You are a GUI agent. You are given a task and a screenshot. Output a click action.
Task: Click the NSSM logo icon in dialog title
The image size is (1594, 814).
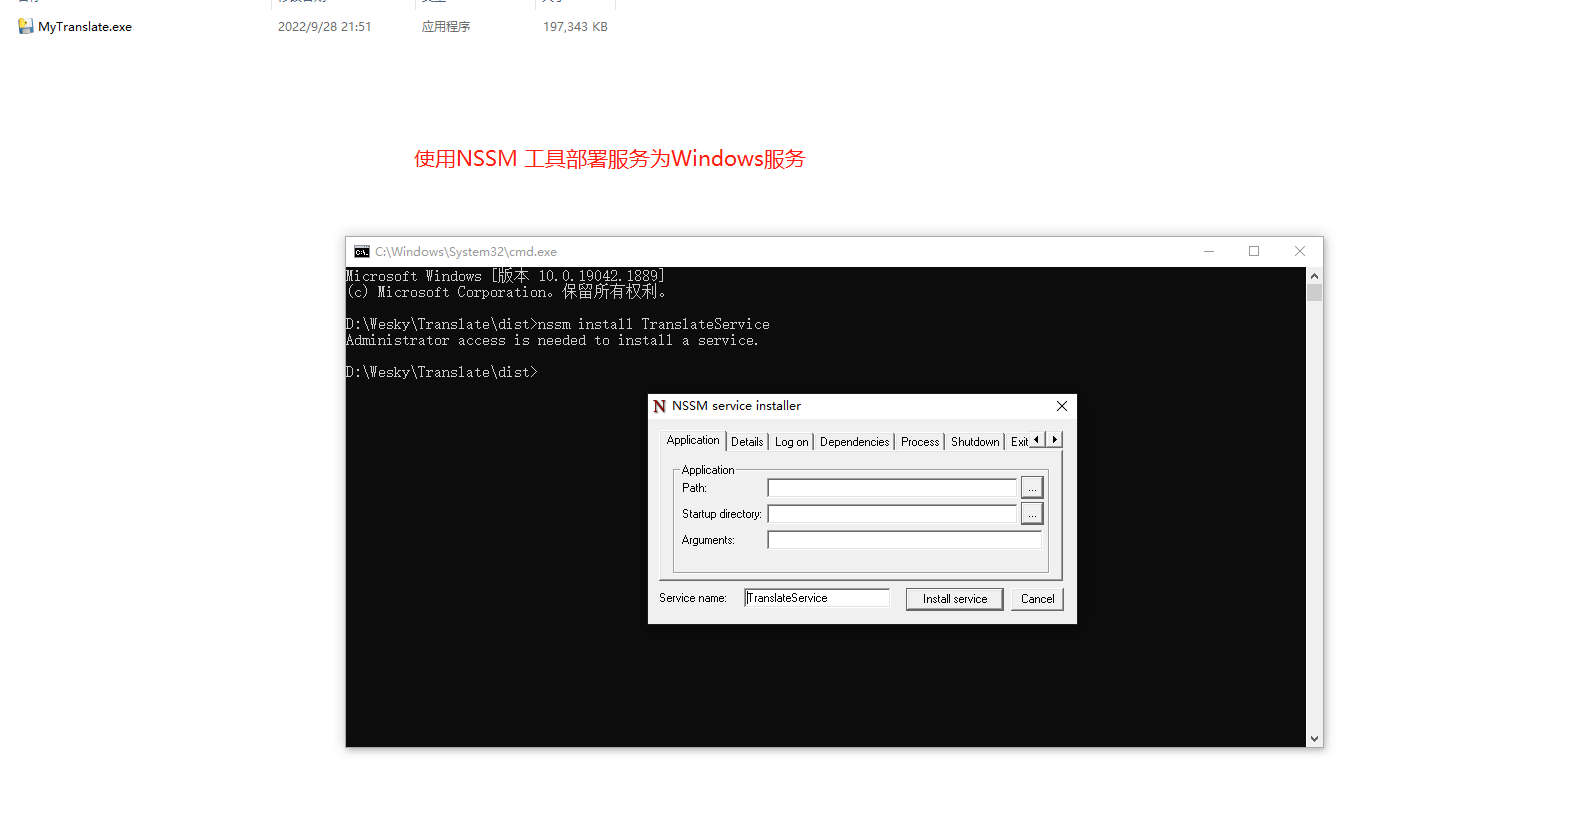pos(659,406)
